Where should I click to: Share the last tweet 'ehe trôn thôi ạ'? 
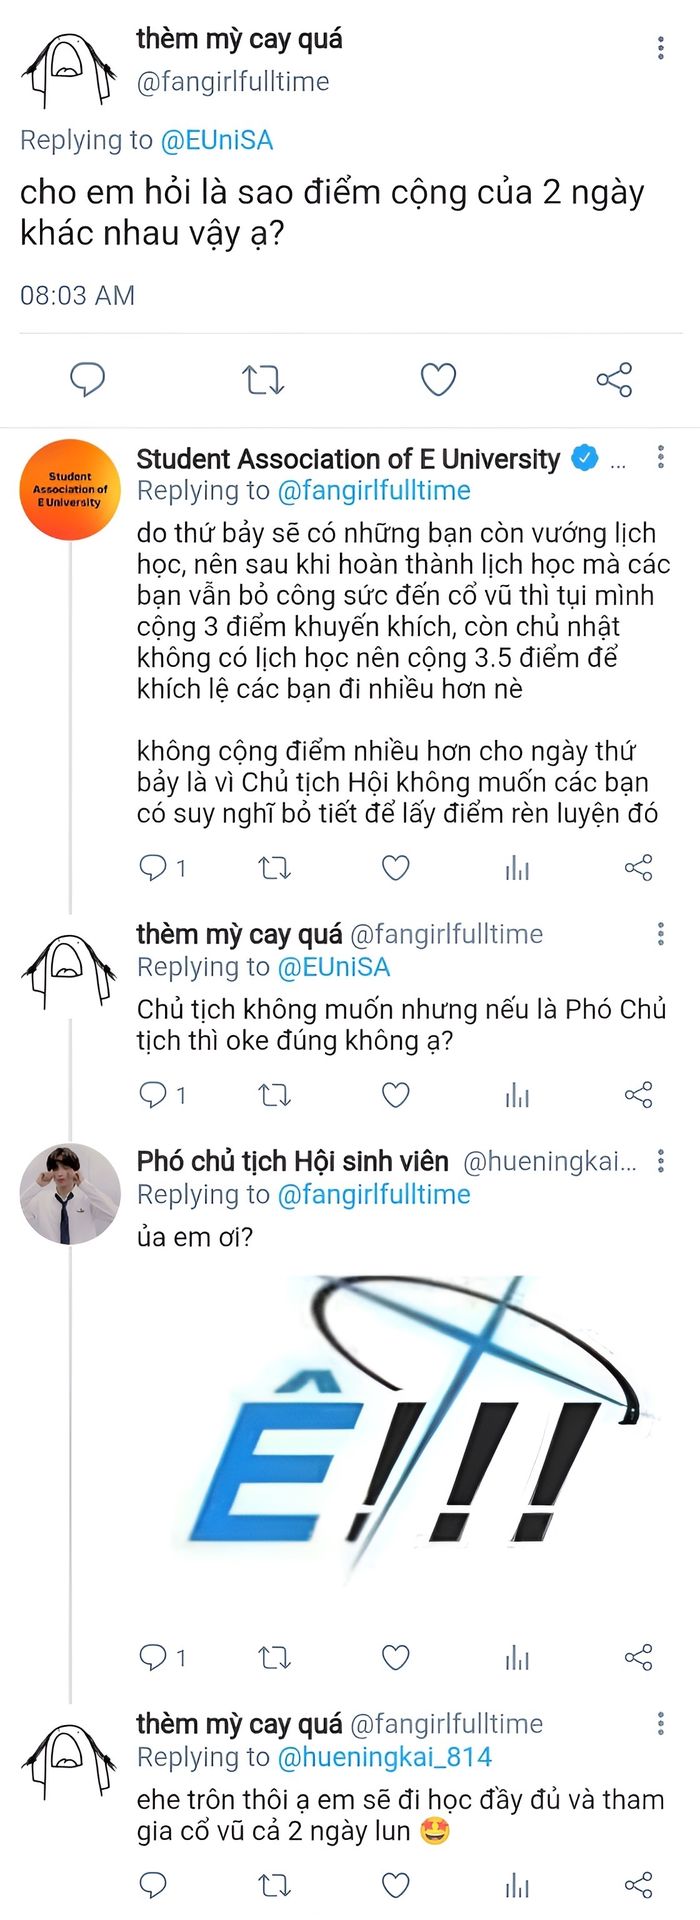point(638,1886)
